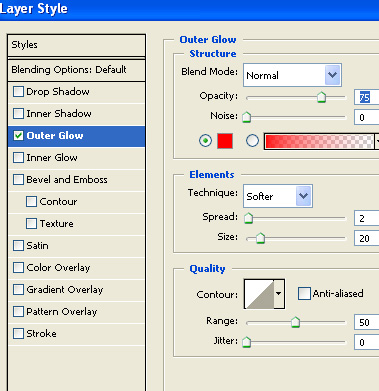The image size is (379, 391).
Task: Enable the Pattern Overlay checkbox
Action: (x=18, y=311)
